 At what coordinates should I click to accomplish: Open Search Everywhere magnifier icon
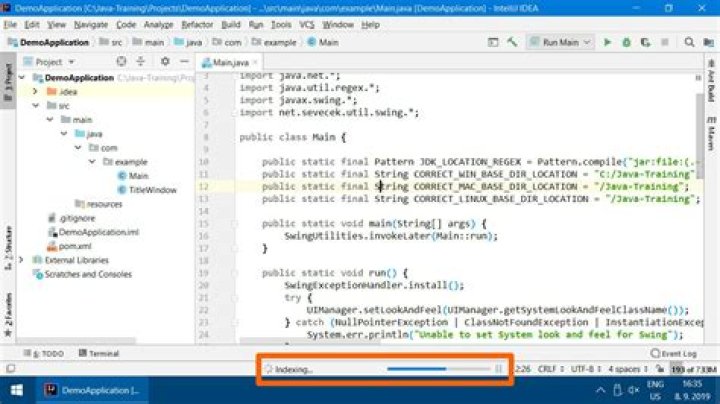point(689,42)
